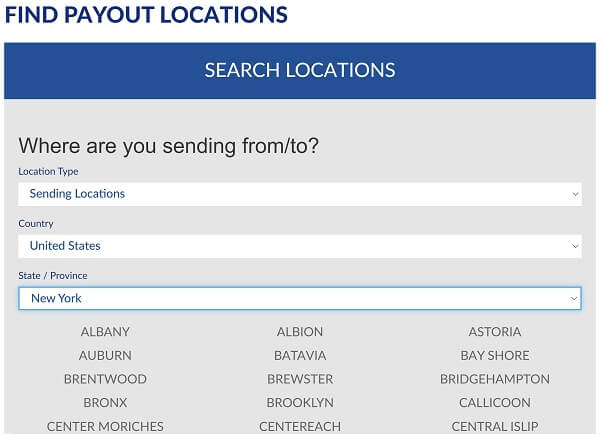The image size is (600, 434).
Task: Open the AUBURN city link
Action: 105,356
